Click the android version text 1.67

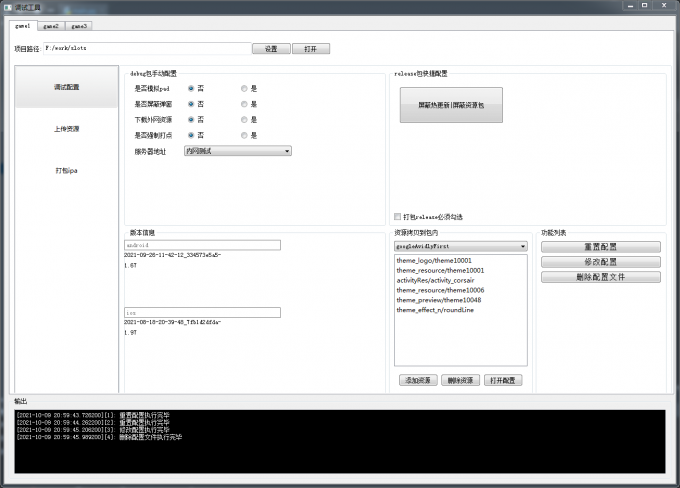pyautogui.click(x=131, y=265)
